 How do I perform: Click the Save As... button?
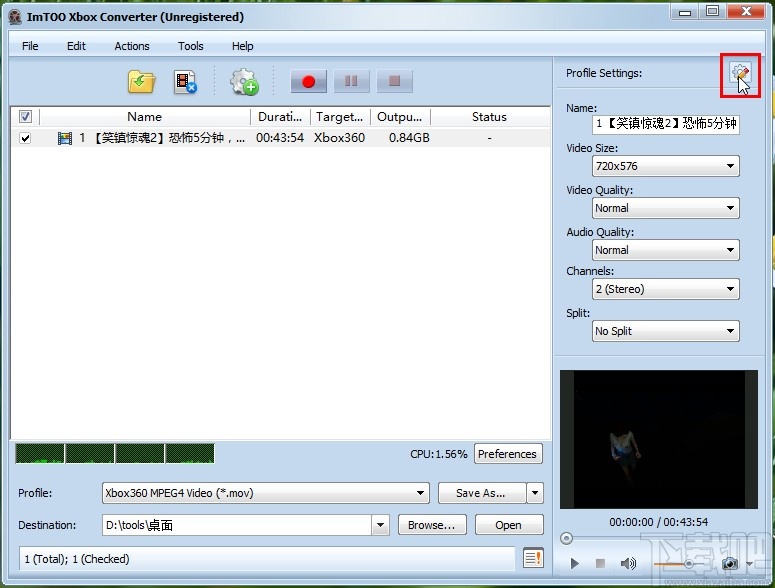[482, 493]
